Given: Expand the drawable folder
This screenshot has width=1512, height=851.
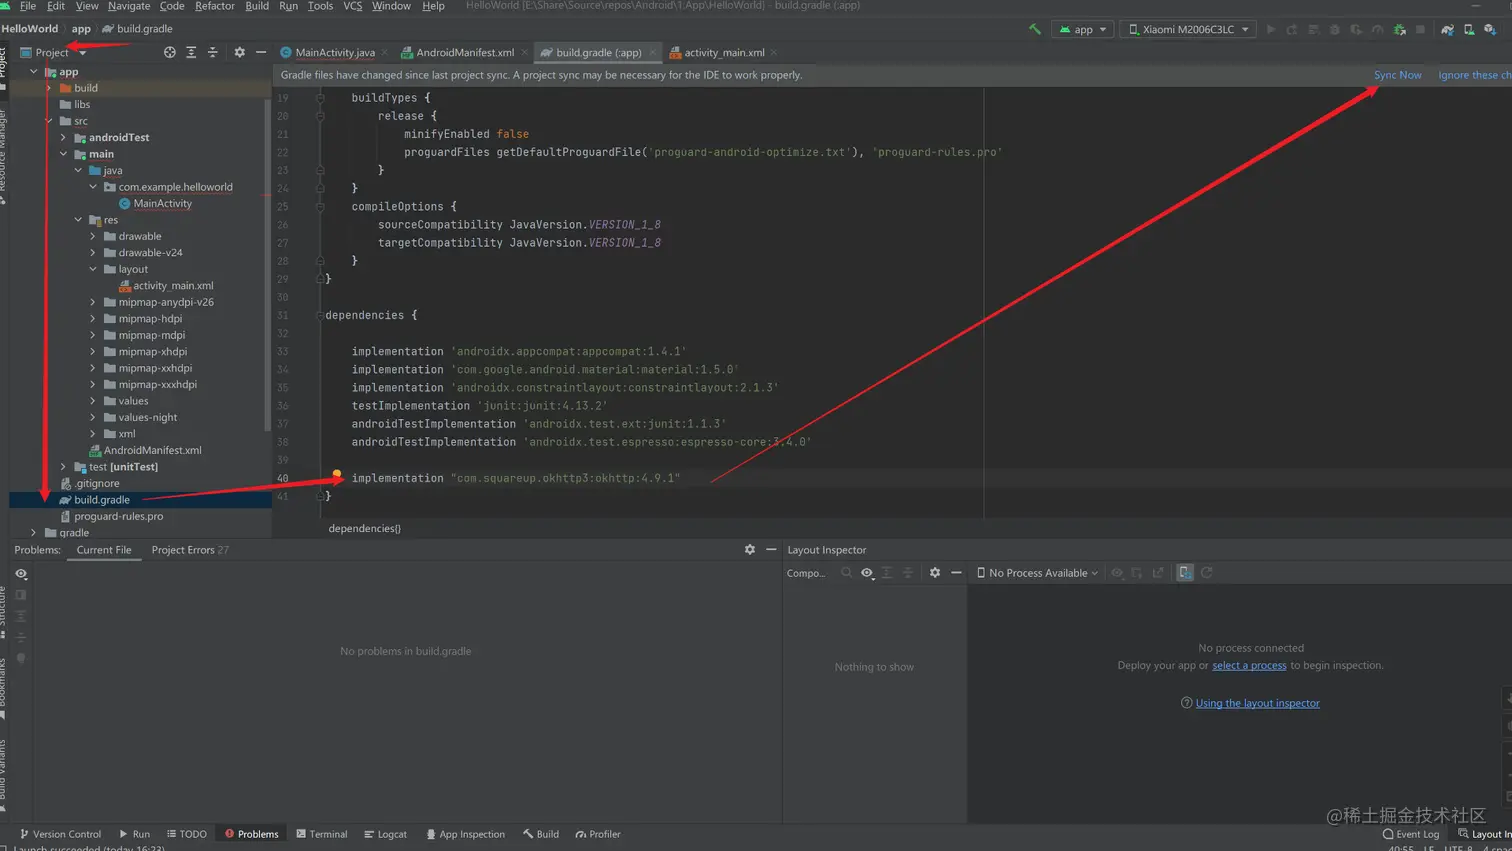Looking at the screenshot, I should click(x=93, y=236).
